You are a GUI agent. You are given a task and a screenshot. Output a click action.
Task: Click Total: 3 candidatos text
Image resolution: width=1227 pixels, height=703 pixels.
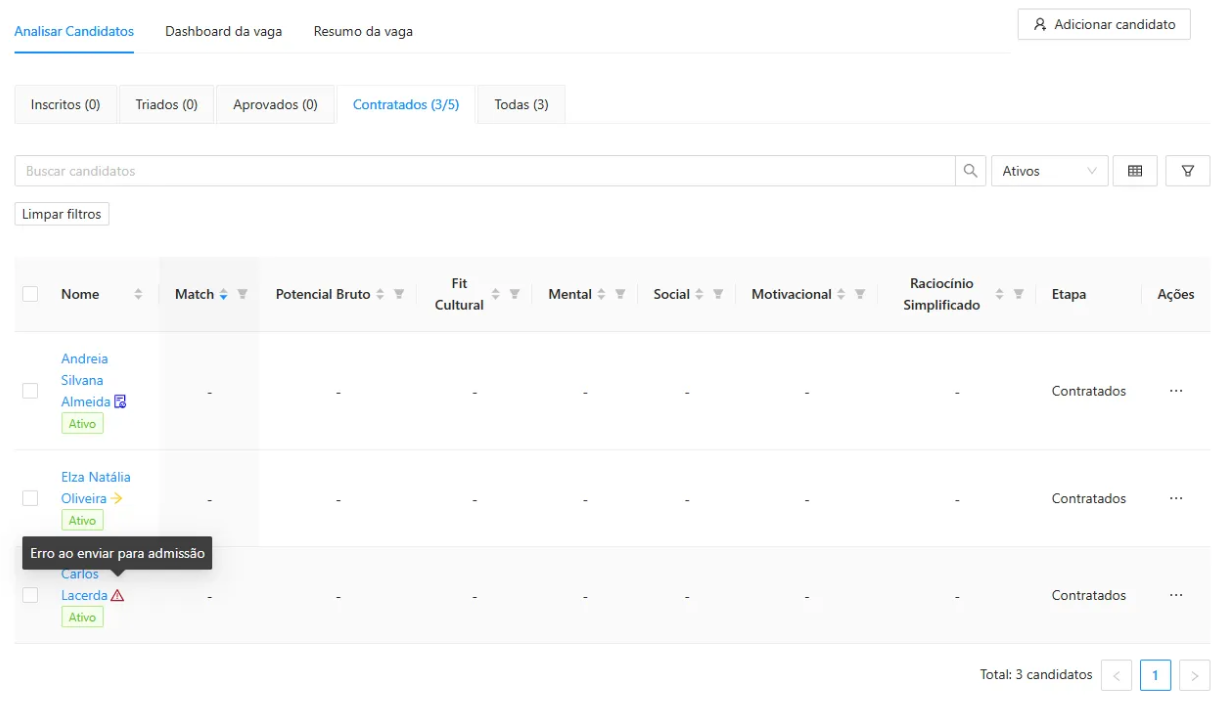coord(1036,675)
